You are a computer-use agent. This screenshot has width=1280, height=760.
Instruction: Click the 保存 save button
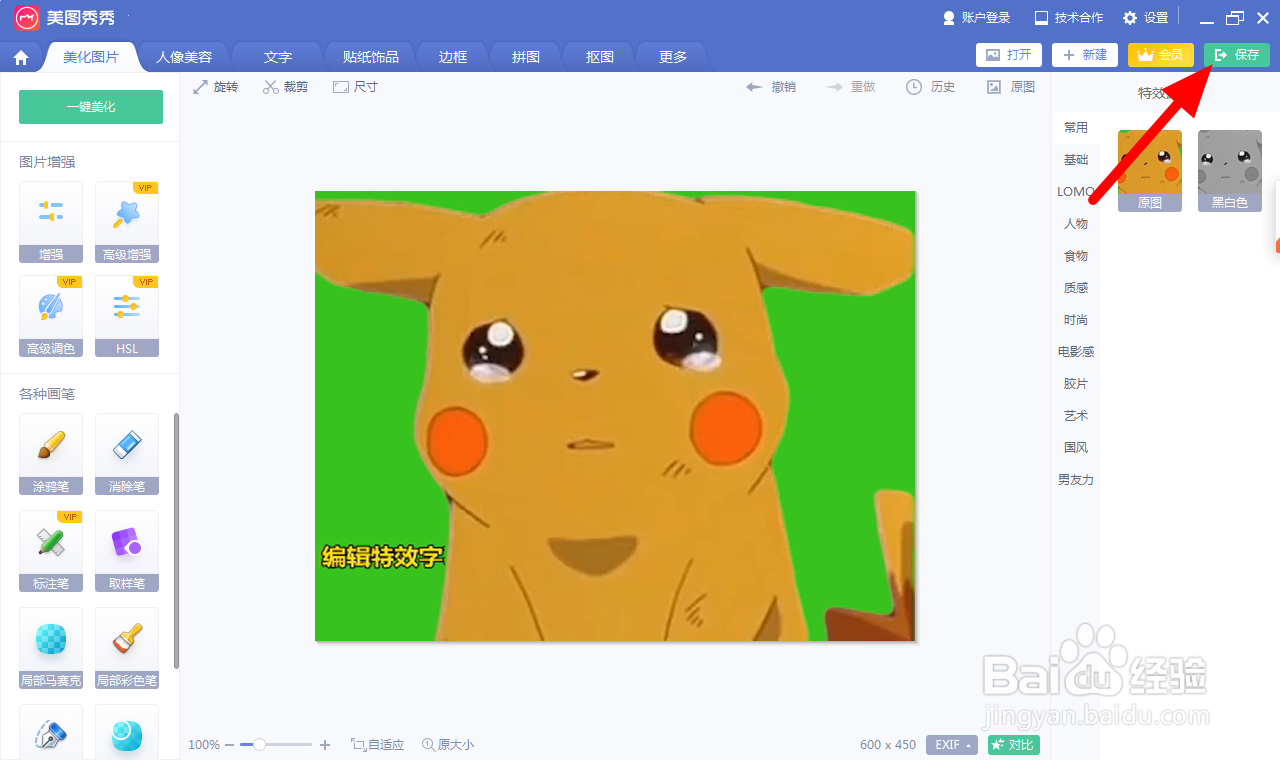(x=1237, y=55)
